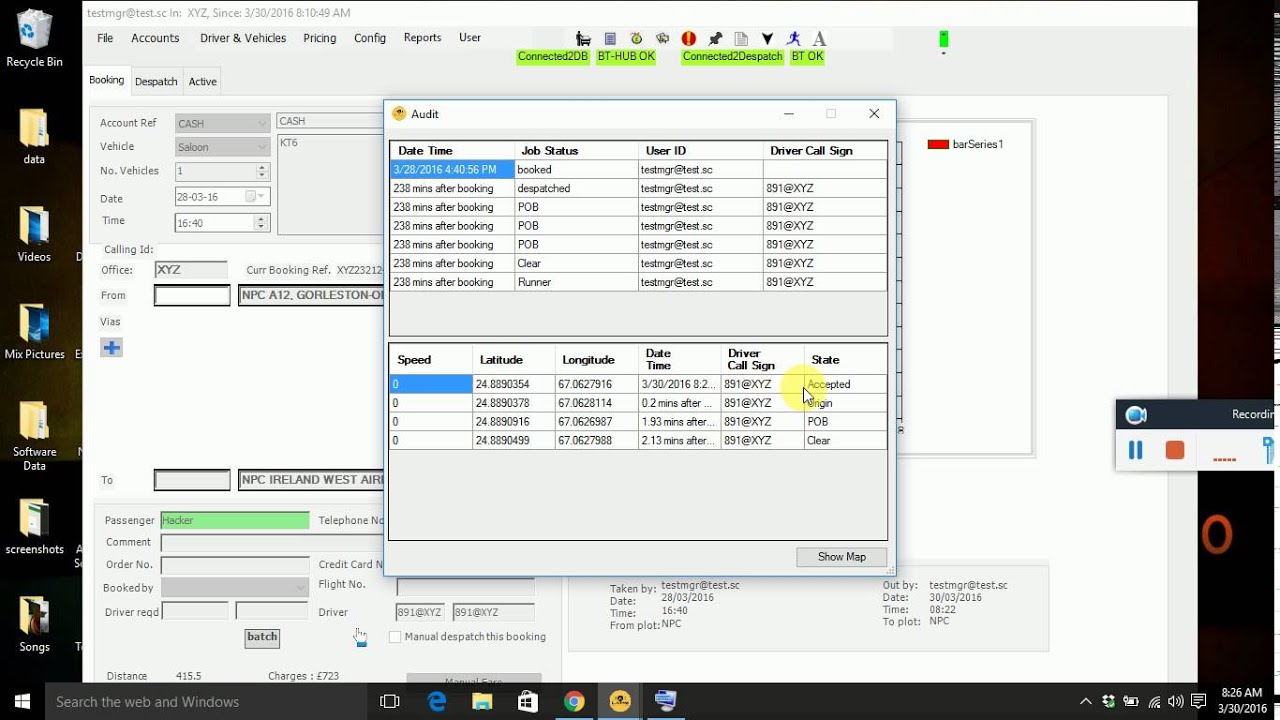1280x720 pixels.
Task: Open Google Chrome from the taskbar
Action: click(x=574, y=701)
